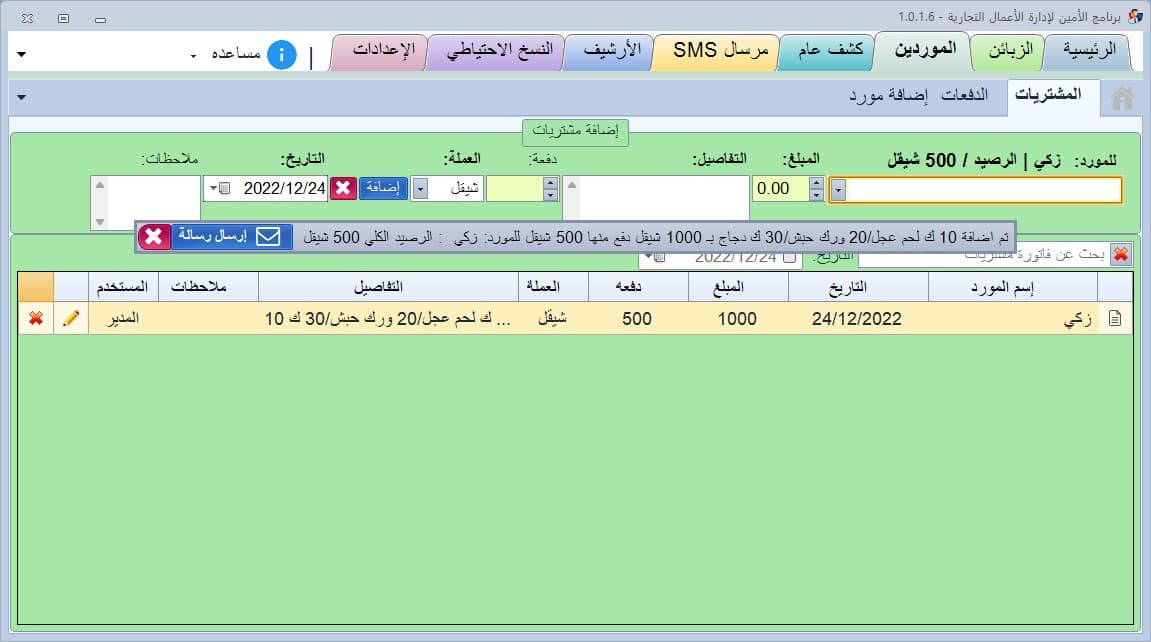
Task: Open the date field dropdown arrow in the form
Action: pos(213,189)
